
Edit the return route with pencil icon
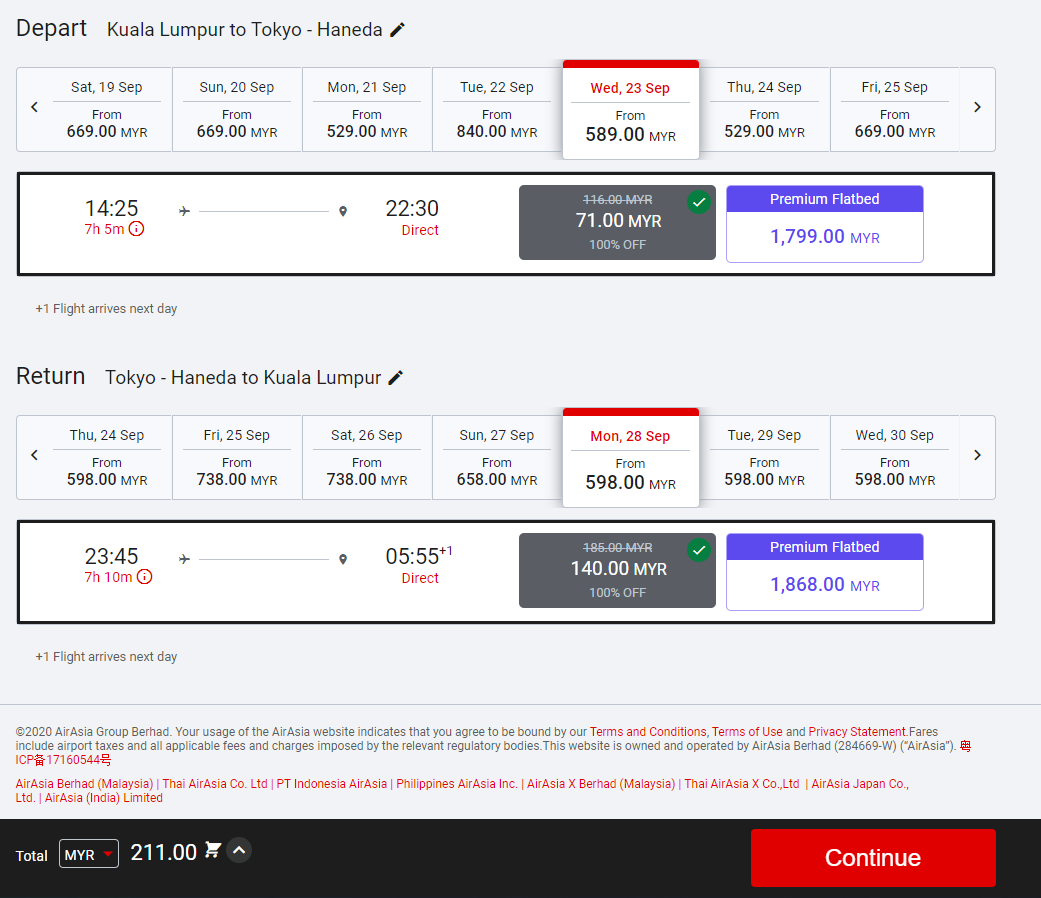click(396, 378)
